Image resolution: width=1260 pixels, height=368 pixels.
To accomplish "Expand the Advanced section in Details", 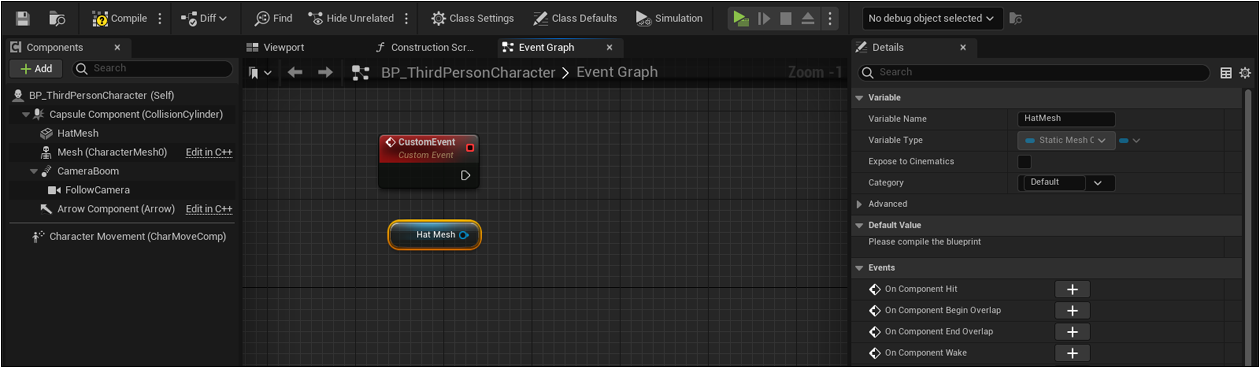I will [x=859, y=204].
